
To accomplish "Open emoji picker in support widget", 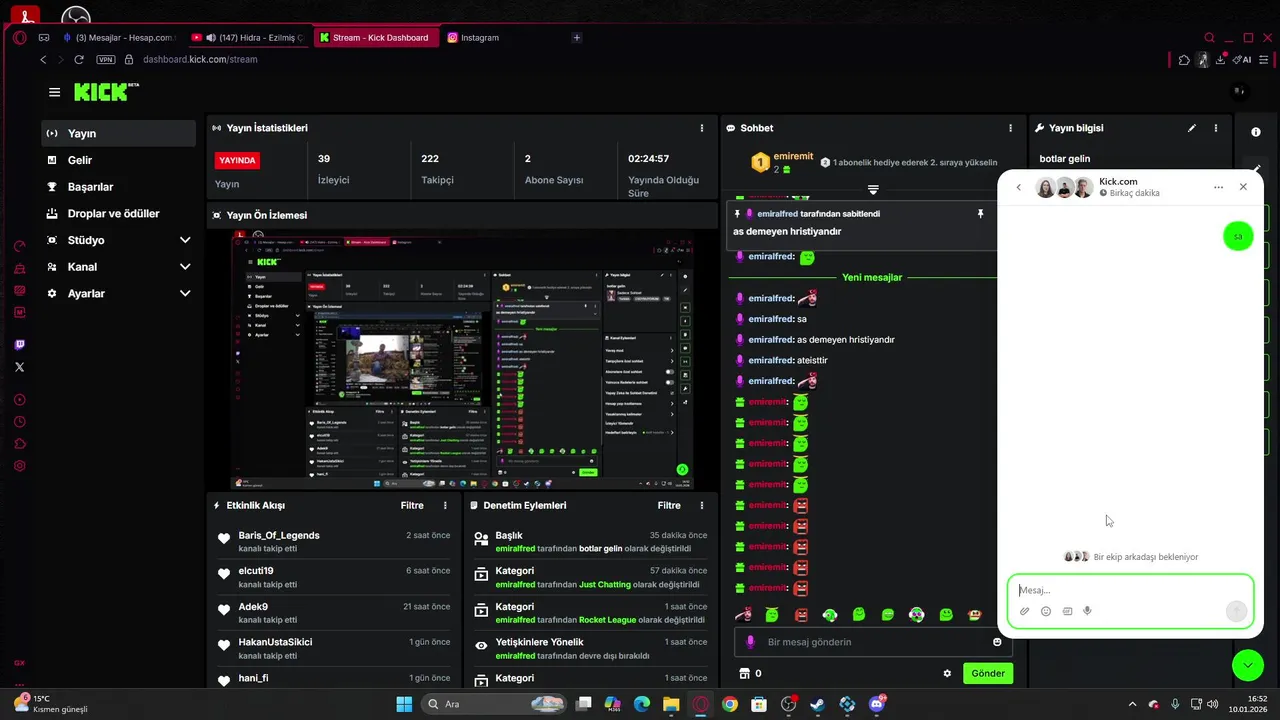I will point(1046,611).
